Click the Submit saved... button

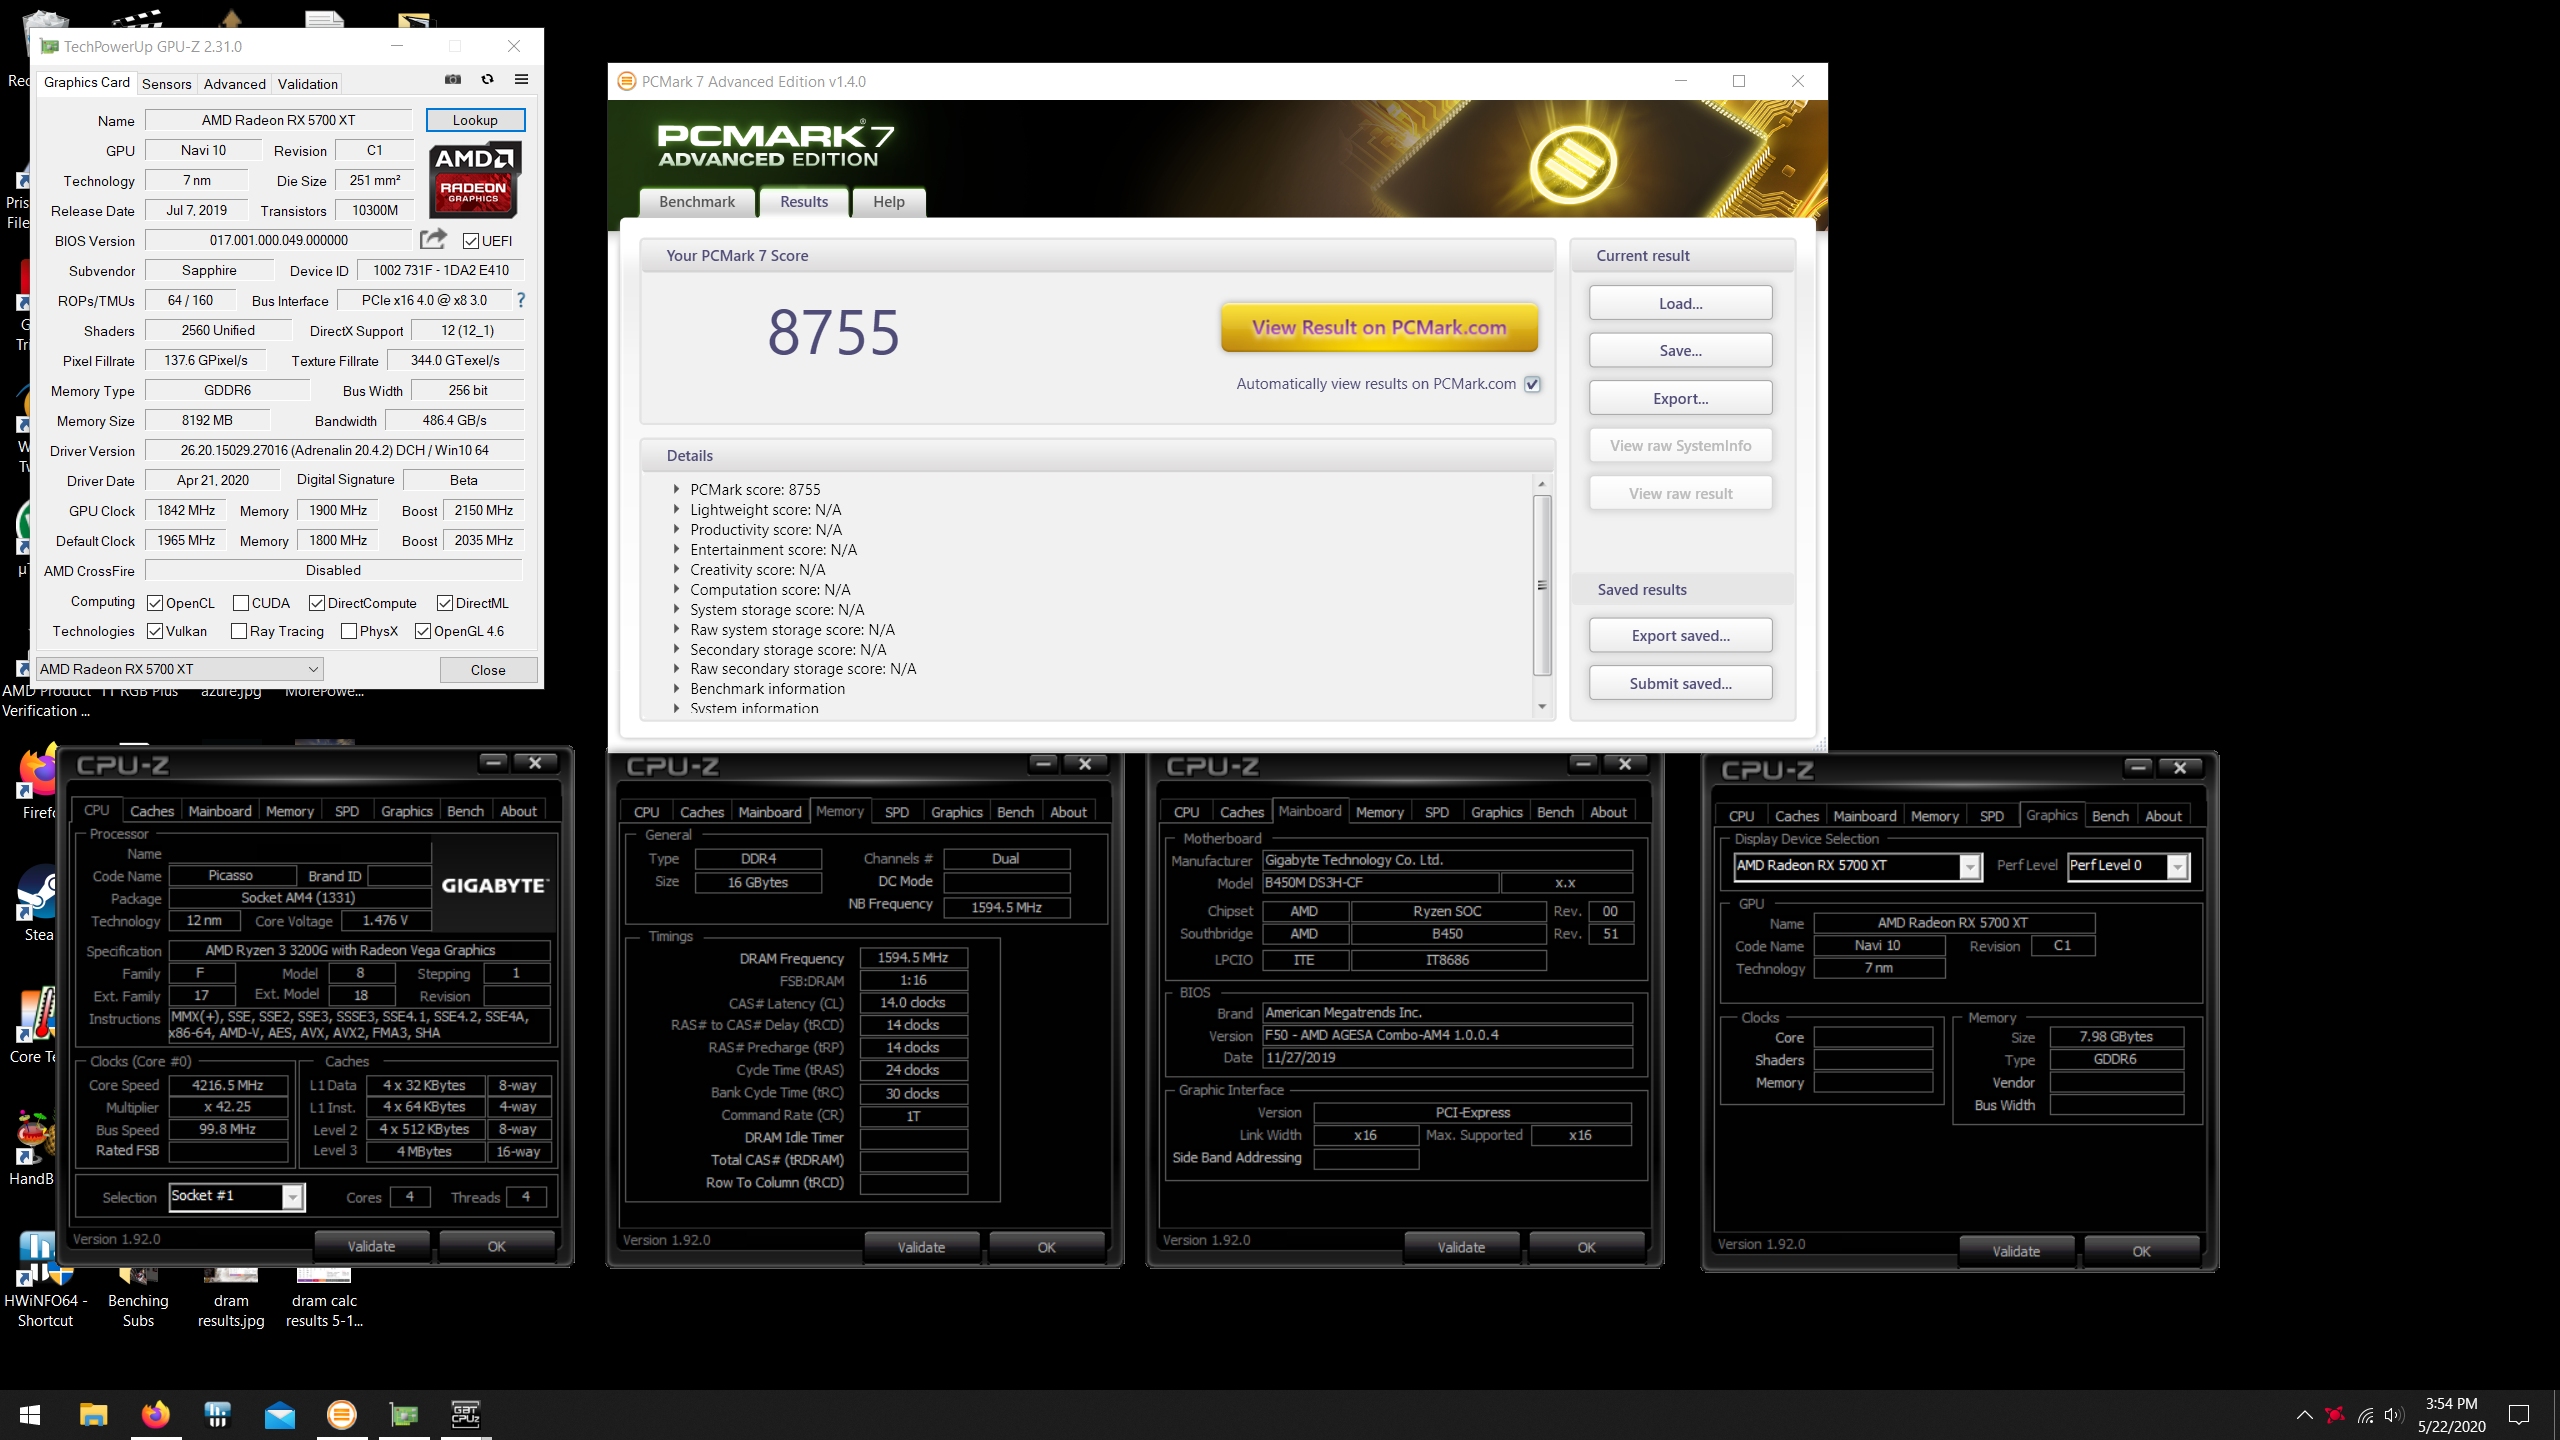pyautogui.click(x=1680, y=683)
